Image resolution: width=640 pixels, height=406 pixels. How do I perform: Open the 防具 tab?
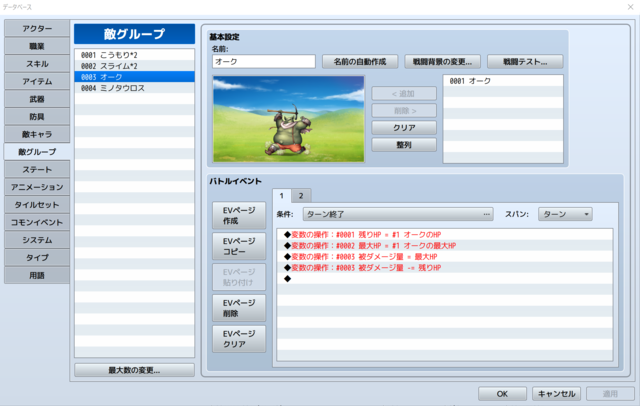tap(37, 117)
